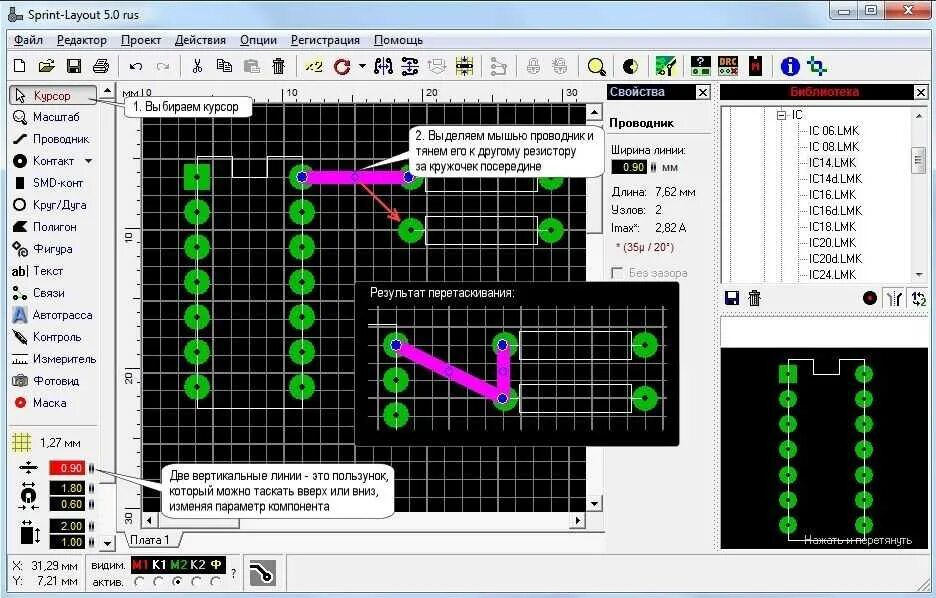The width and height of the screenshot is (936, 598).
Task: Delete the library macro with its trash icon
Action: (x=755, y=298)
